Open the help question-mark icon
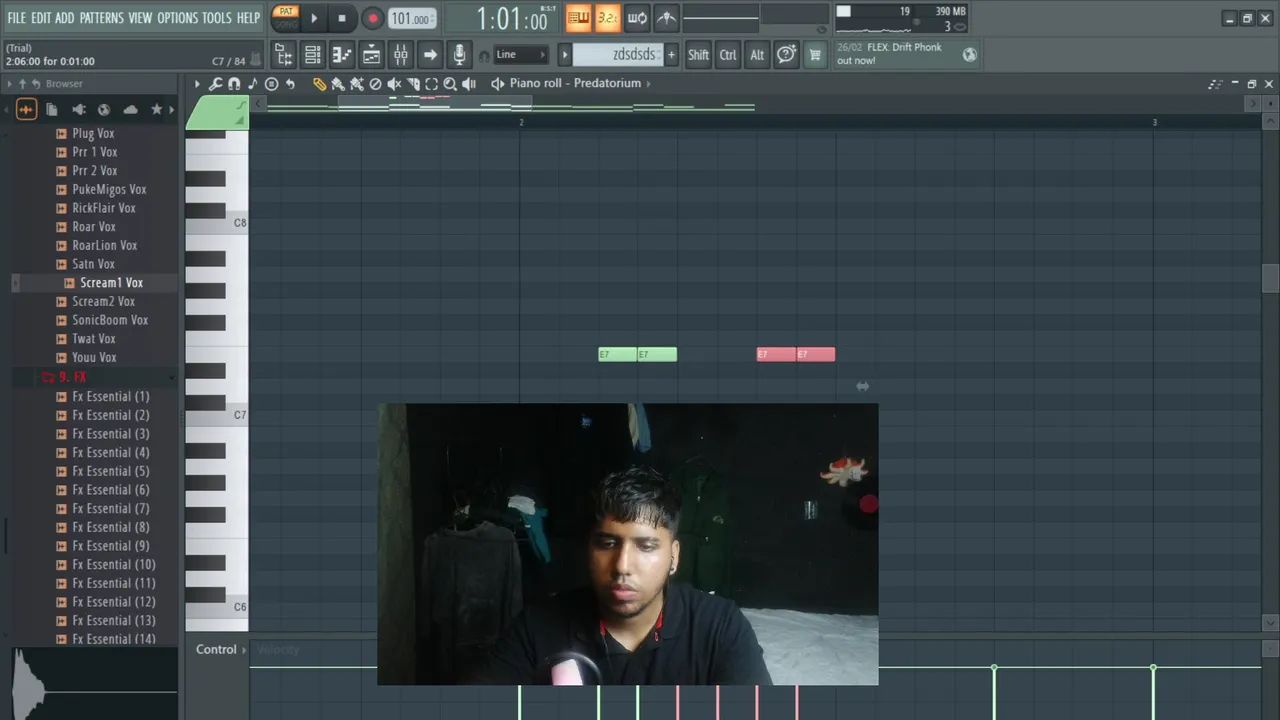The width and height of the screenshot is (1280, 720). [x=786, y=55]
